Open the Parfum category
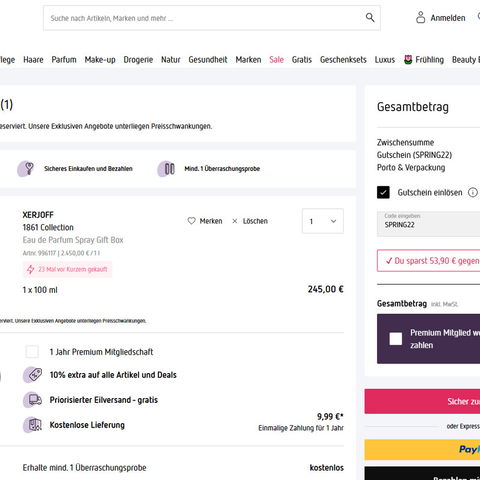This screenshot has width=480, height=480. point(64,60)
